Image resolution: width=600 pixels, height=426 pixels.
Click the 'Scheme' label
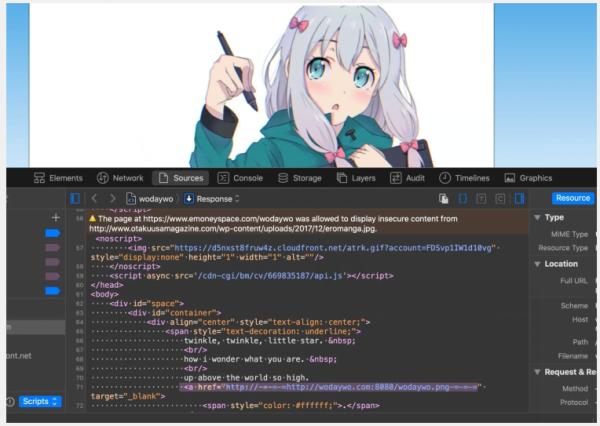point(574,305)
